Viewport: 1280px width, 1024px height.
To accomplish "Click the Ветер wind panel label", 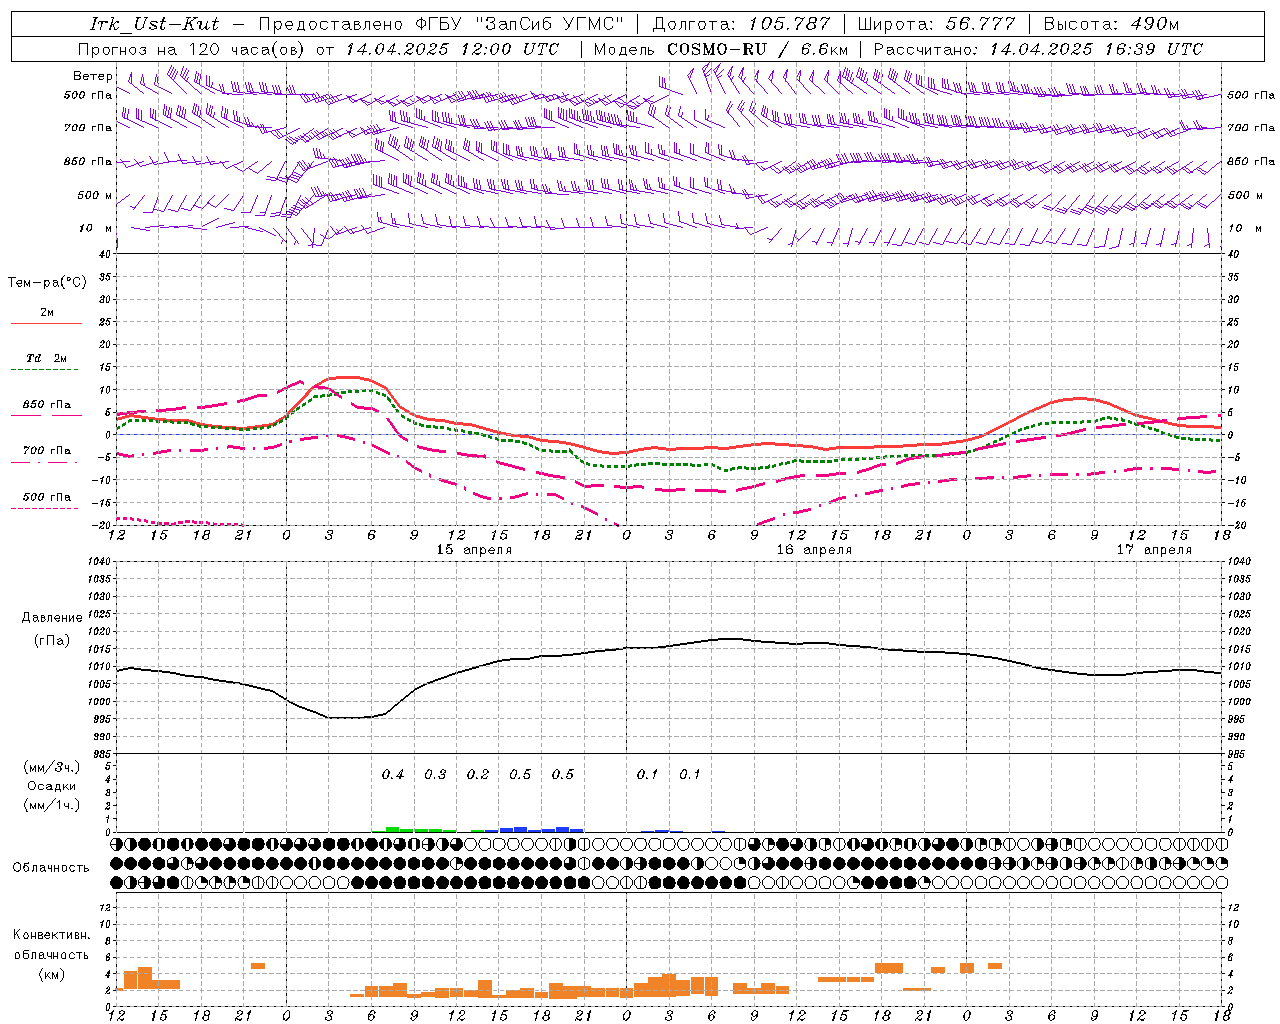I will click(93, 76).
